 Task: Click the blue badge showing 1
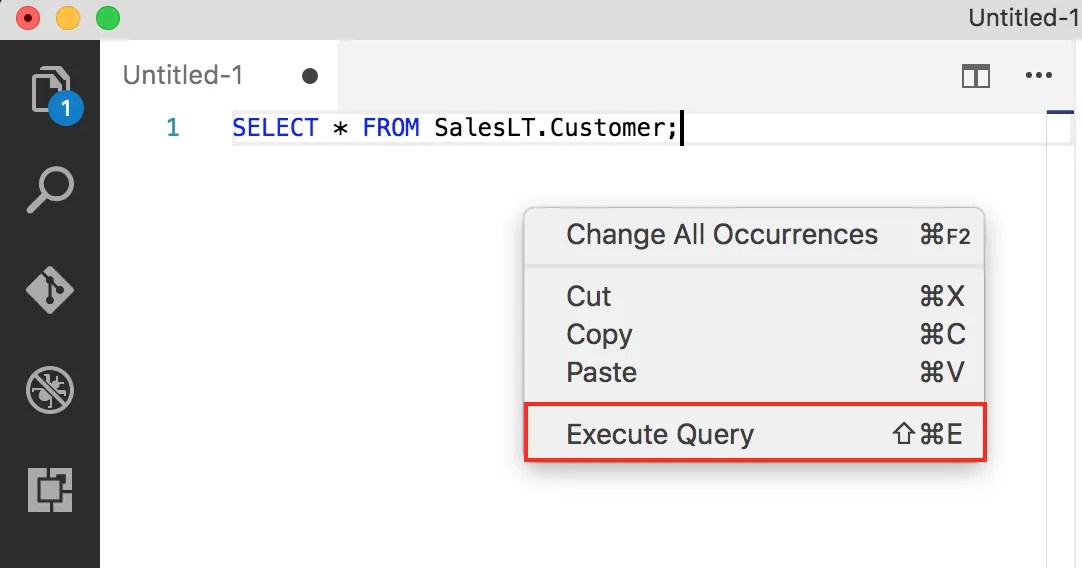[x=66, y=108]
